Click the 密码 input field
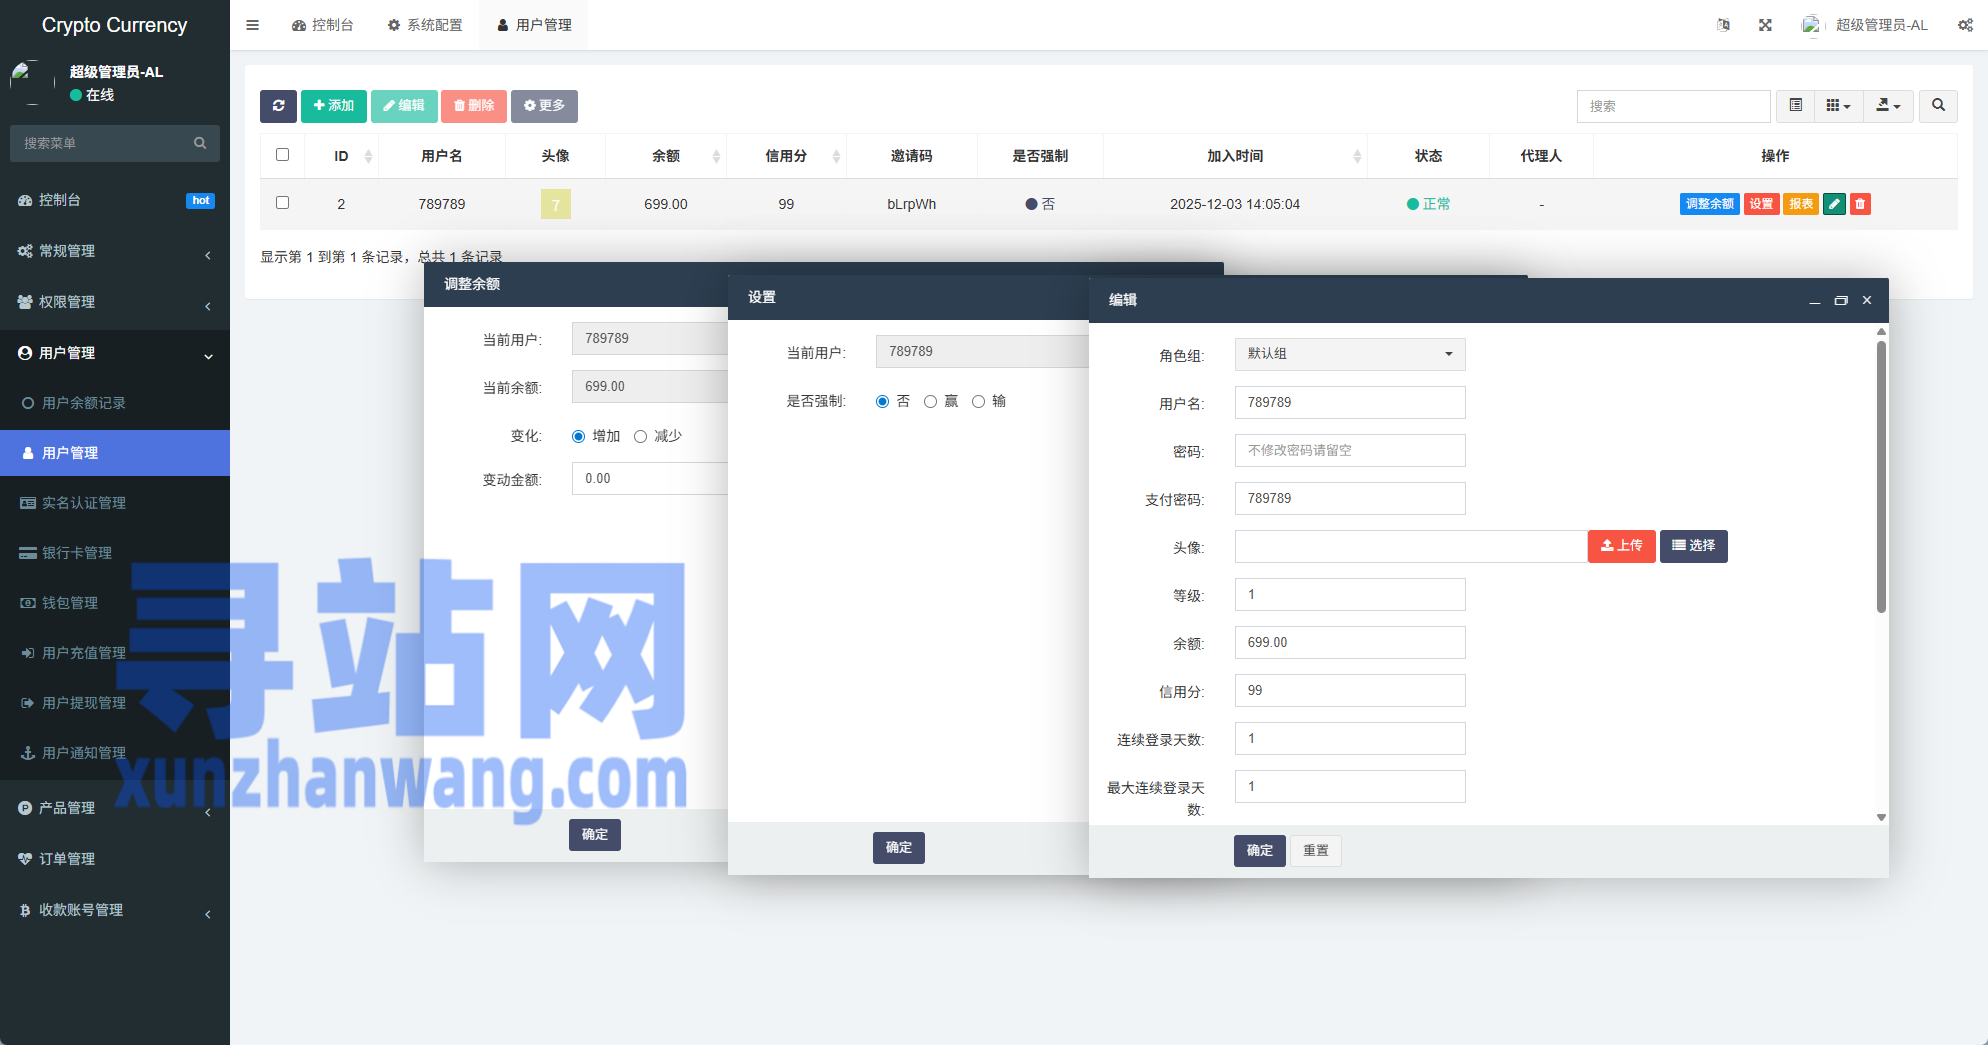The image size is (1988, 1045). point(1349,450)
